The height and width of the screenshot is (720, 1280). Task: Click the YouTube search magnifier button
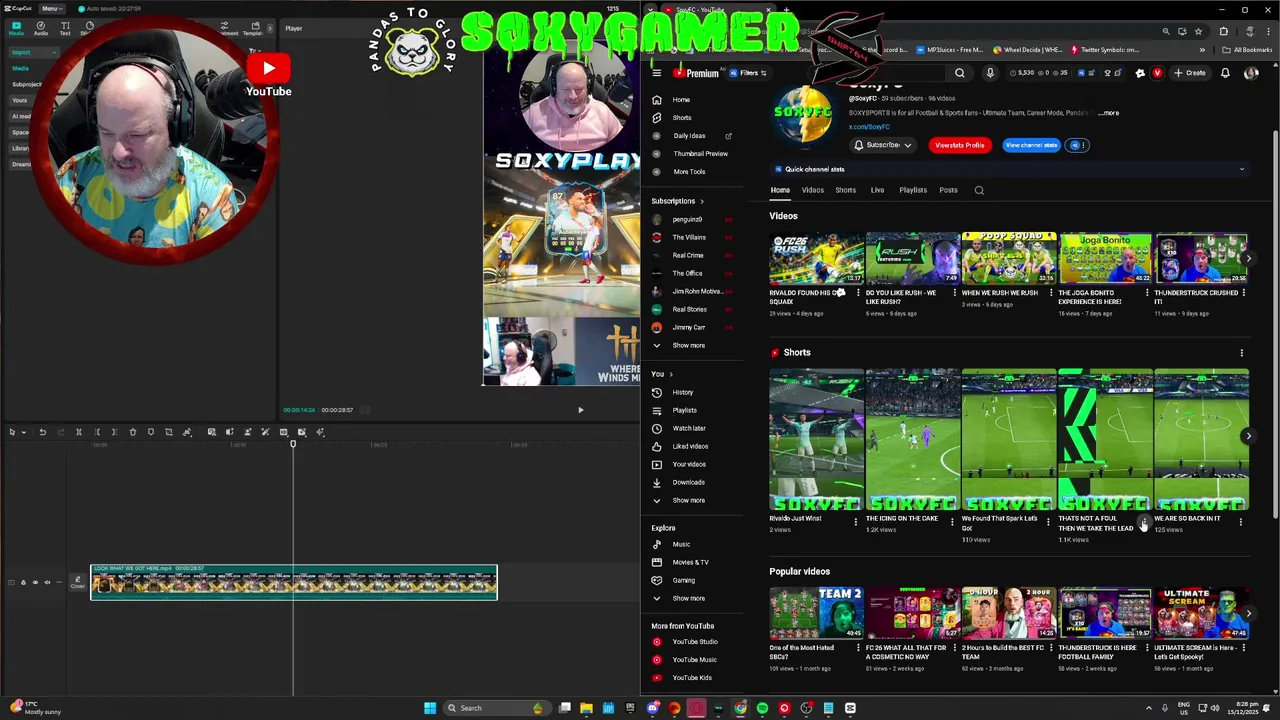960,73
